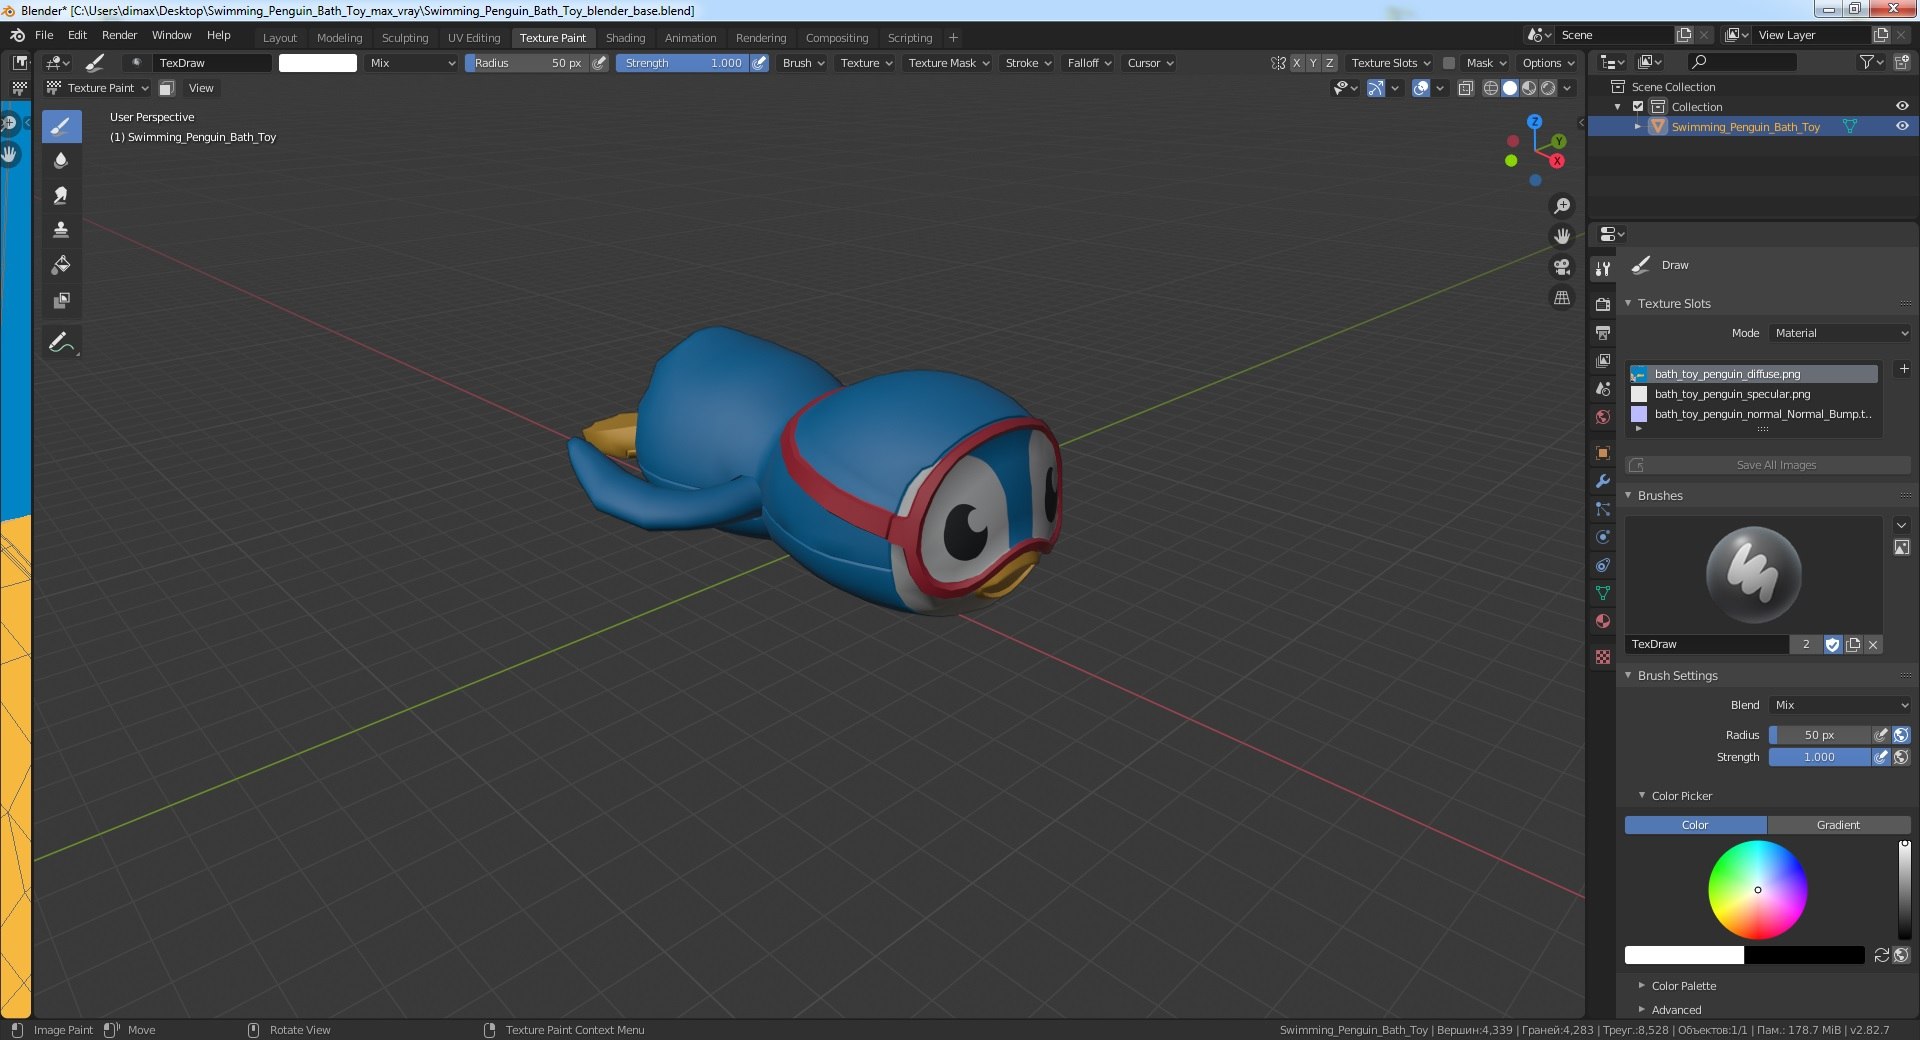Select the Fill bucket tool

pos(61,265)
